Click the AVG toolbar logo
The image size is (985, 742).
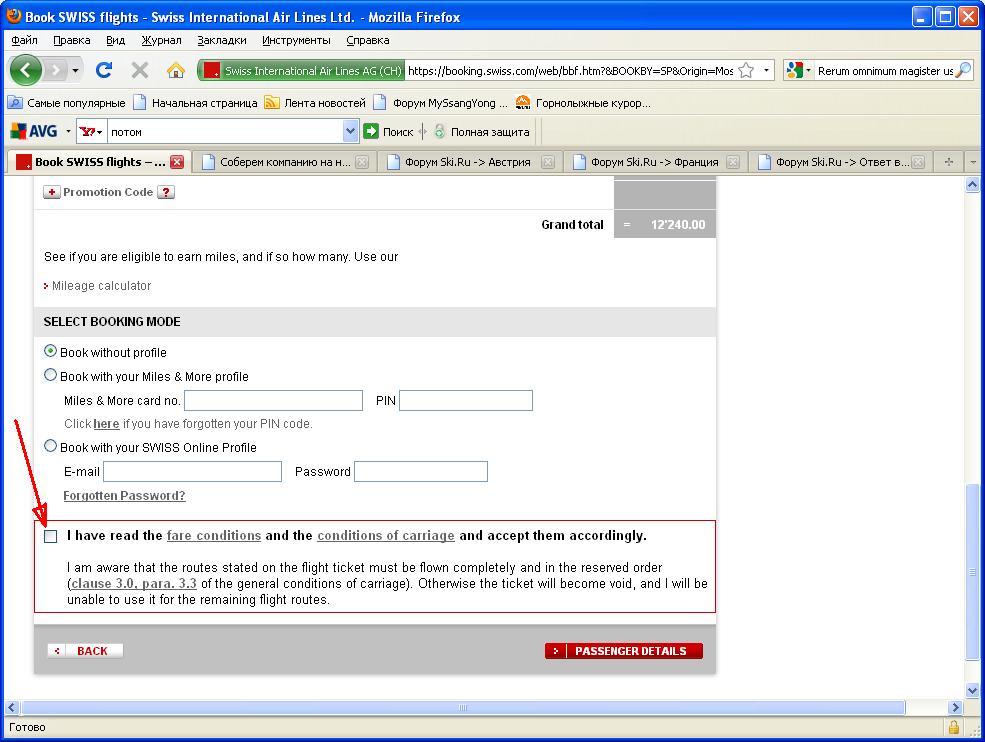(x=35, y=131)
